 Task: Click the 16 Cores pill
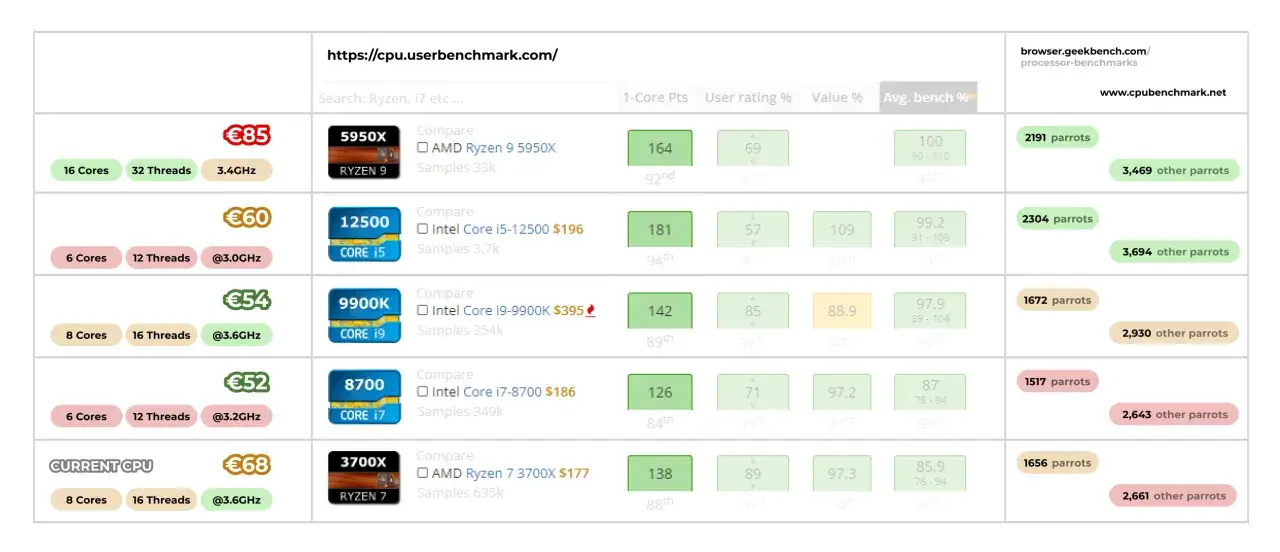pyautogui.click(x=86, y=170)
